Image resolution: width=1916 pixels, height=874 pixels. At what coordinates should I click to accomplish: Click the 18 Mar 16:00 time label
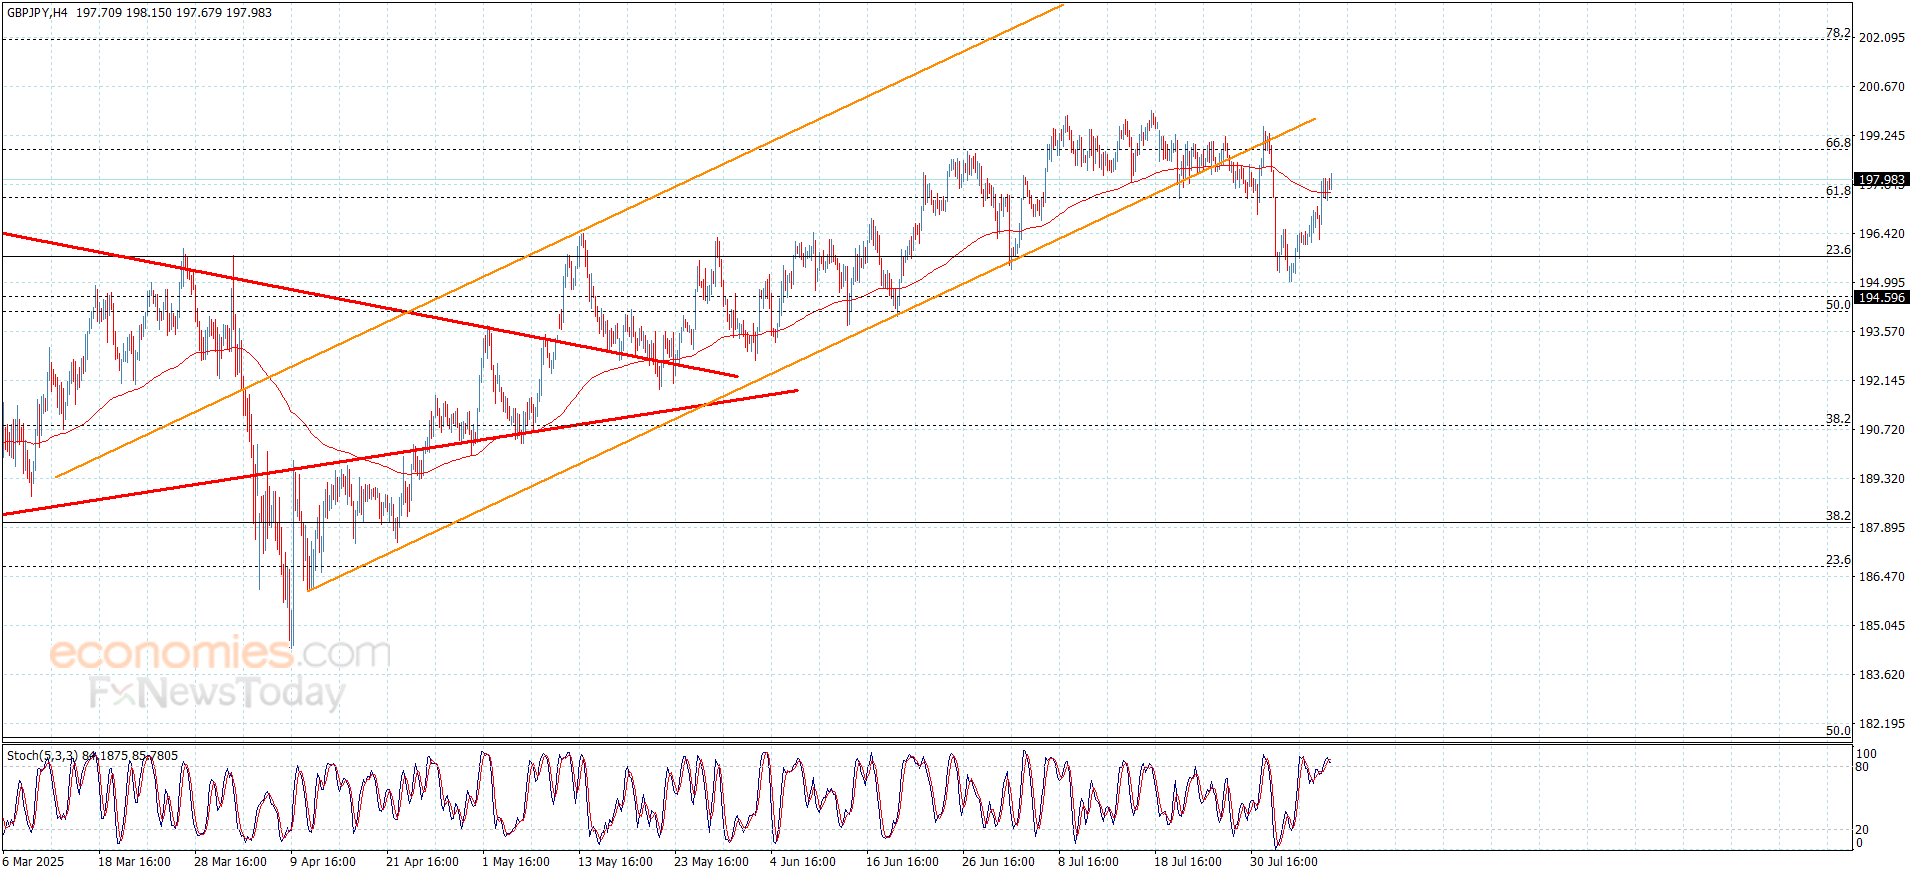134,862
